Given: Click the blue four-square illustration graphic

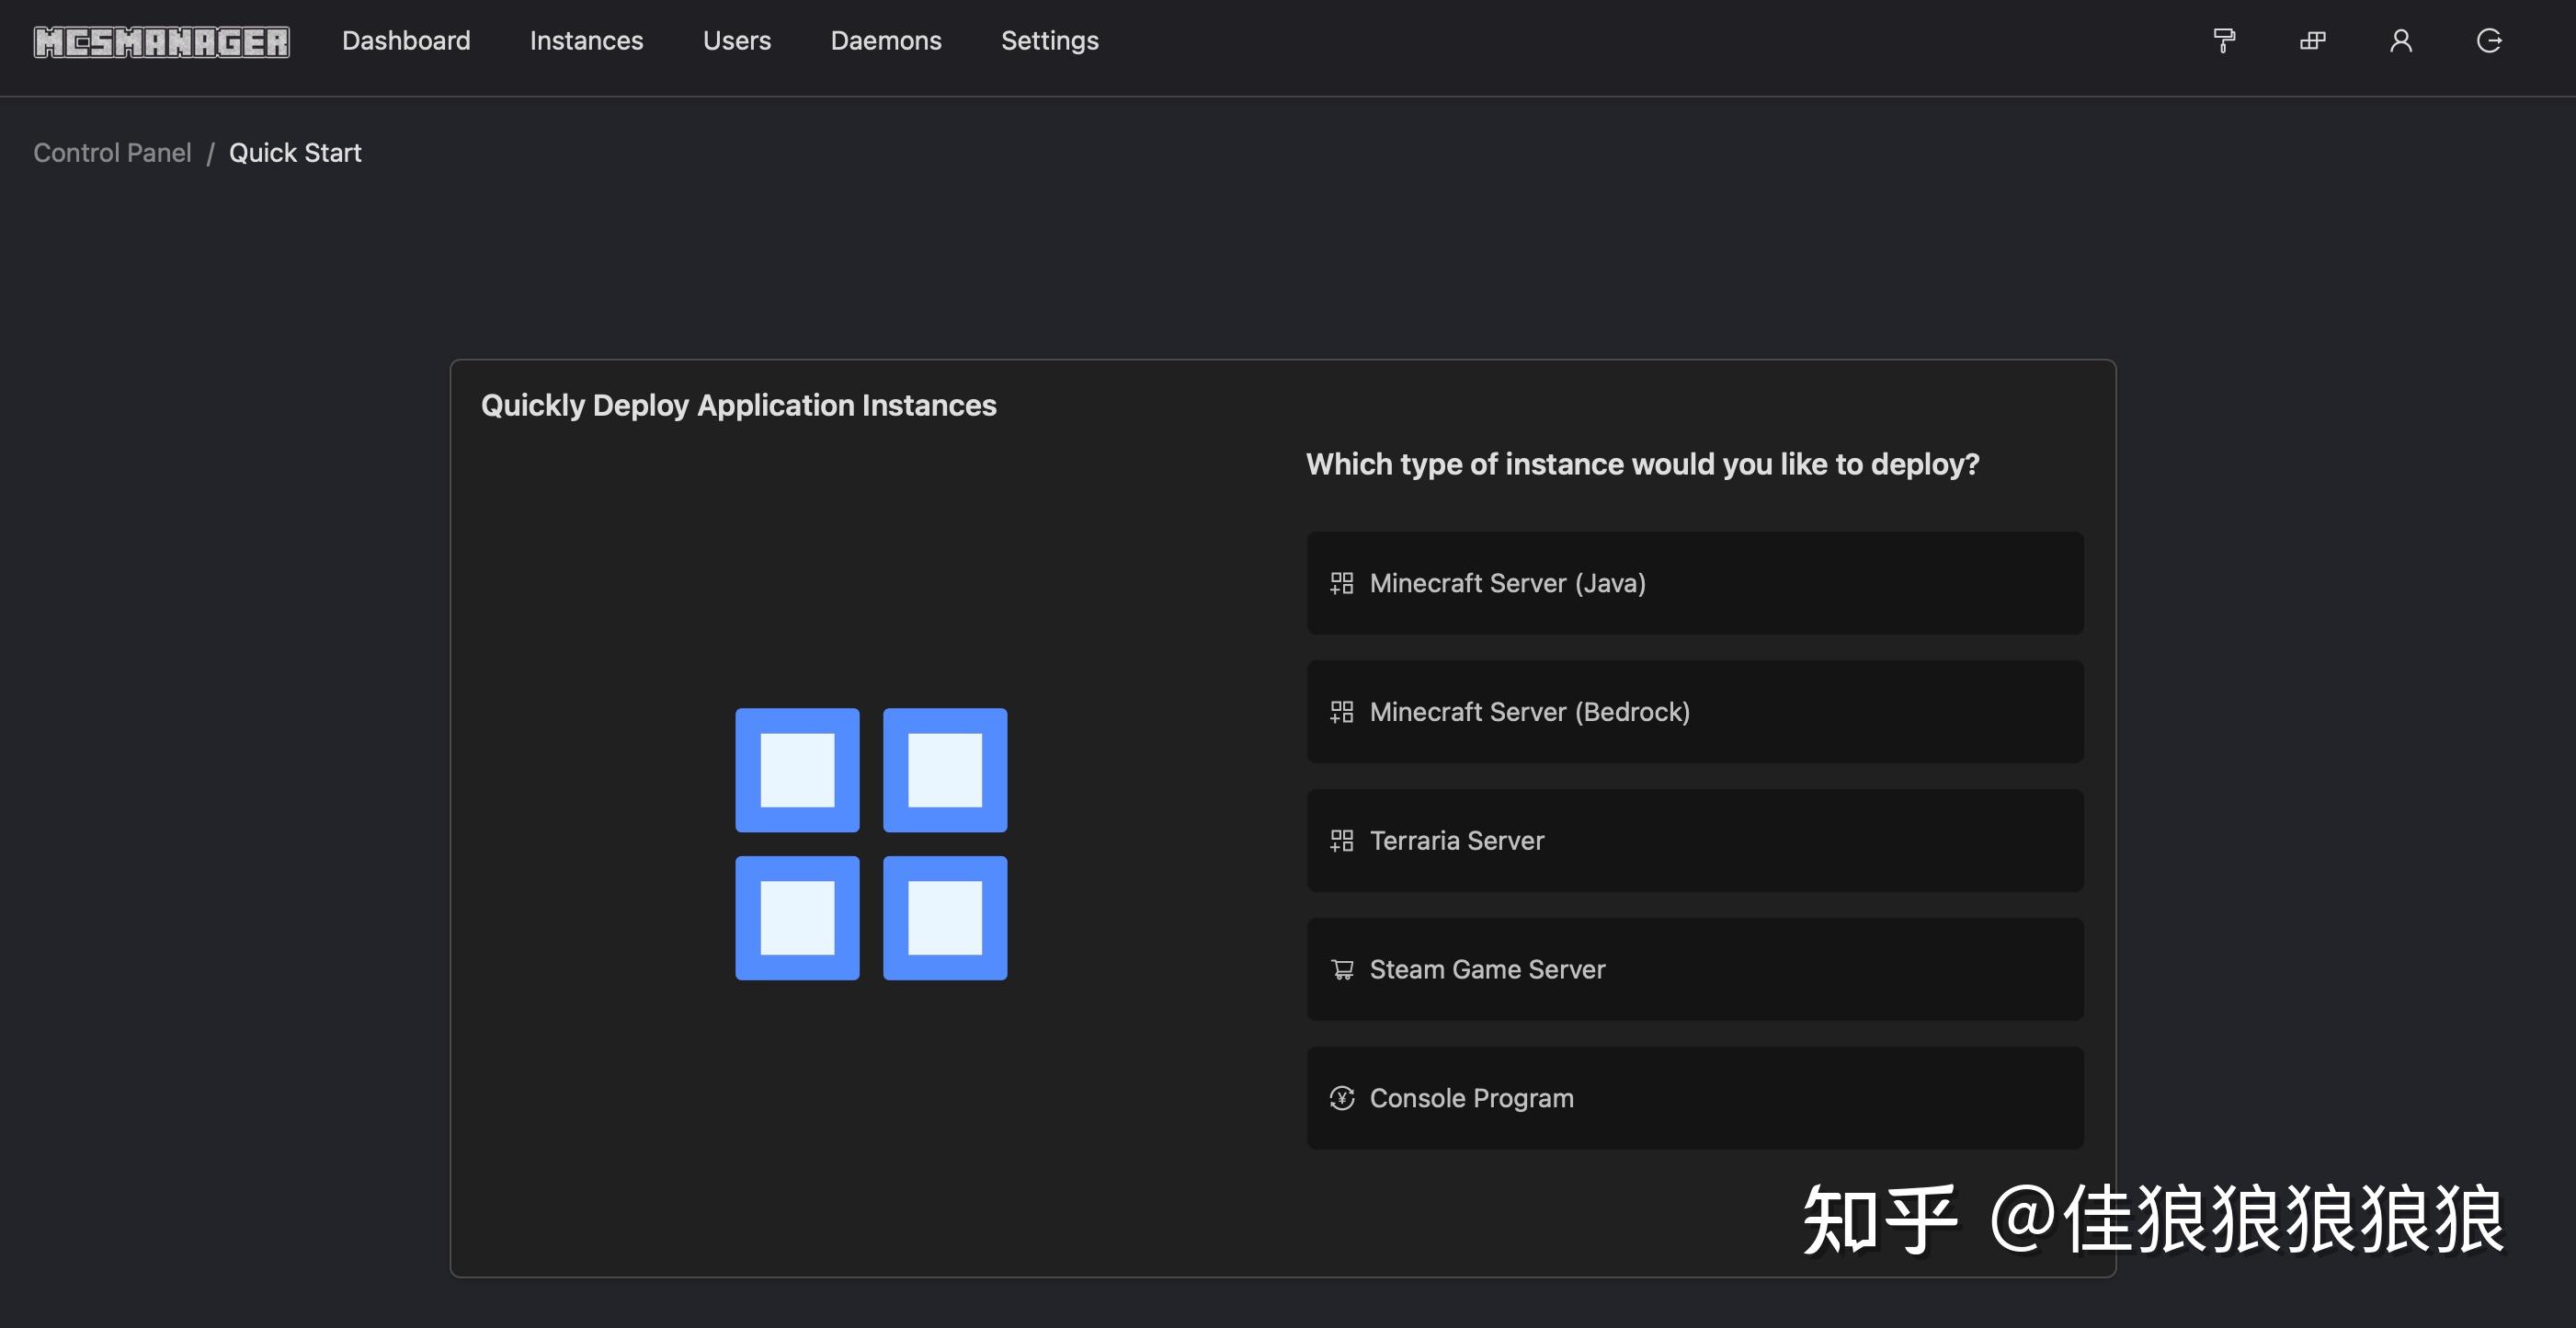Looking at the screenshot, I should tap(870, 843).
